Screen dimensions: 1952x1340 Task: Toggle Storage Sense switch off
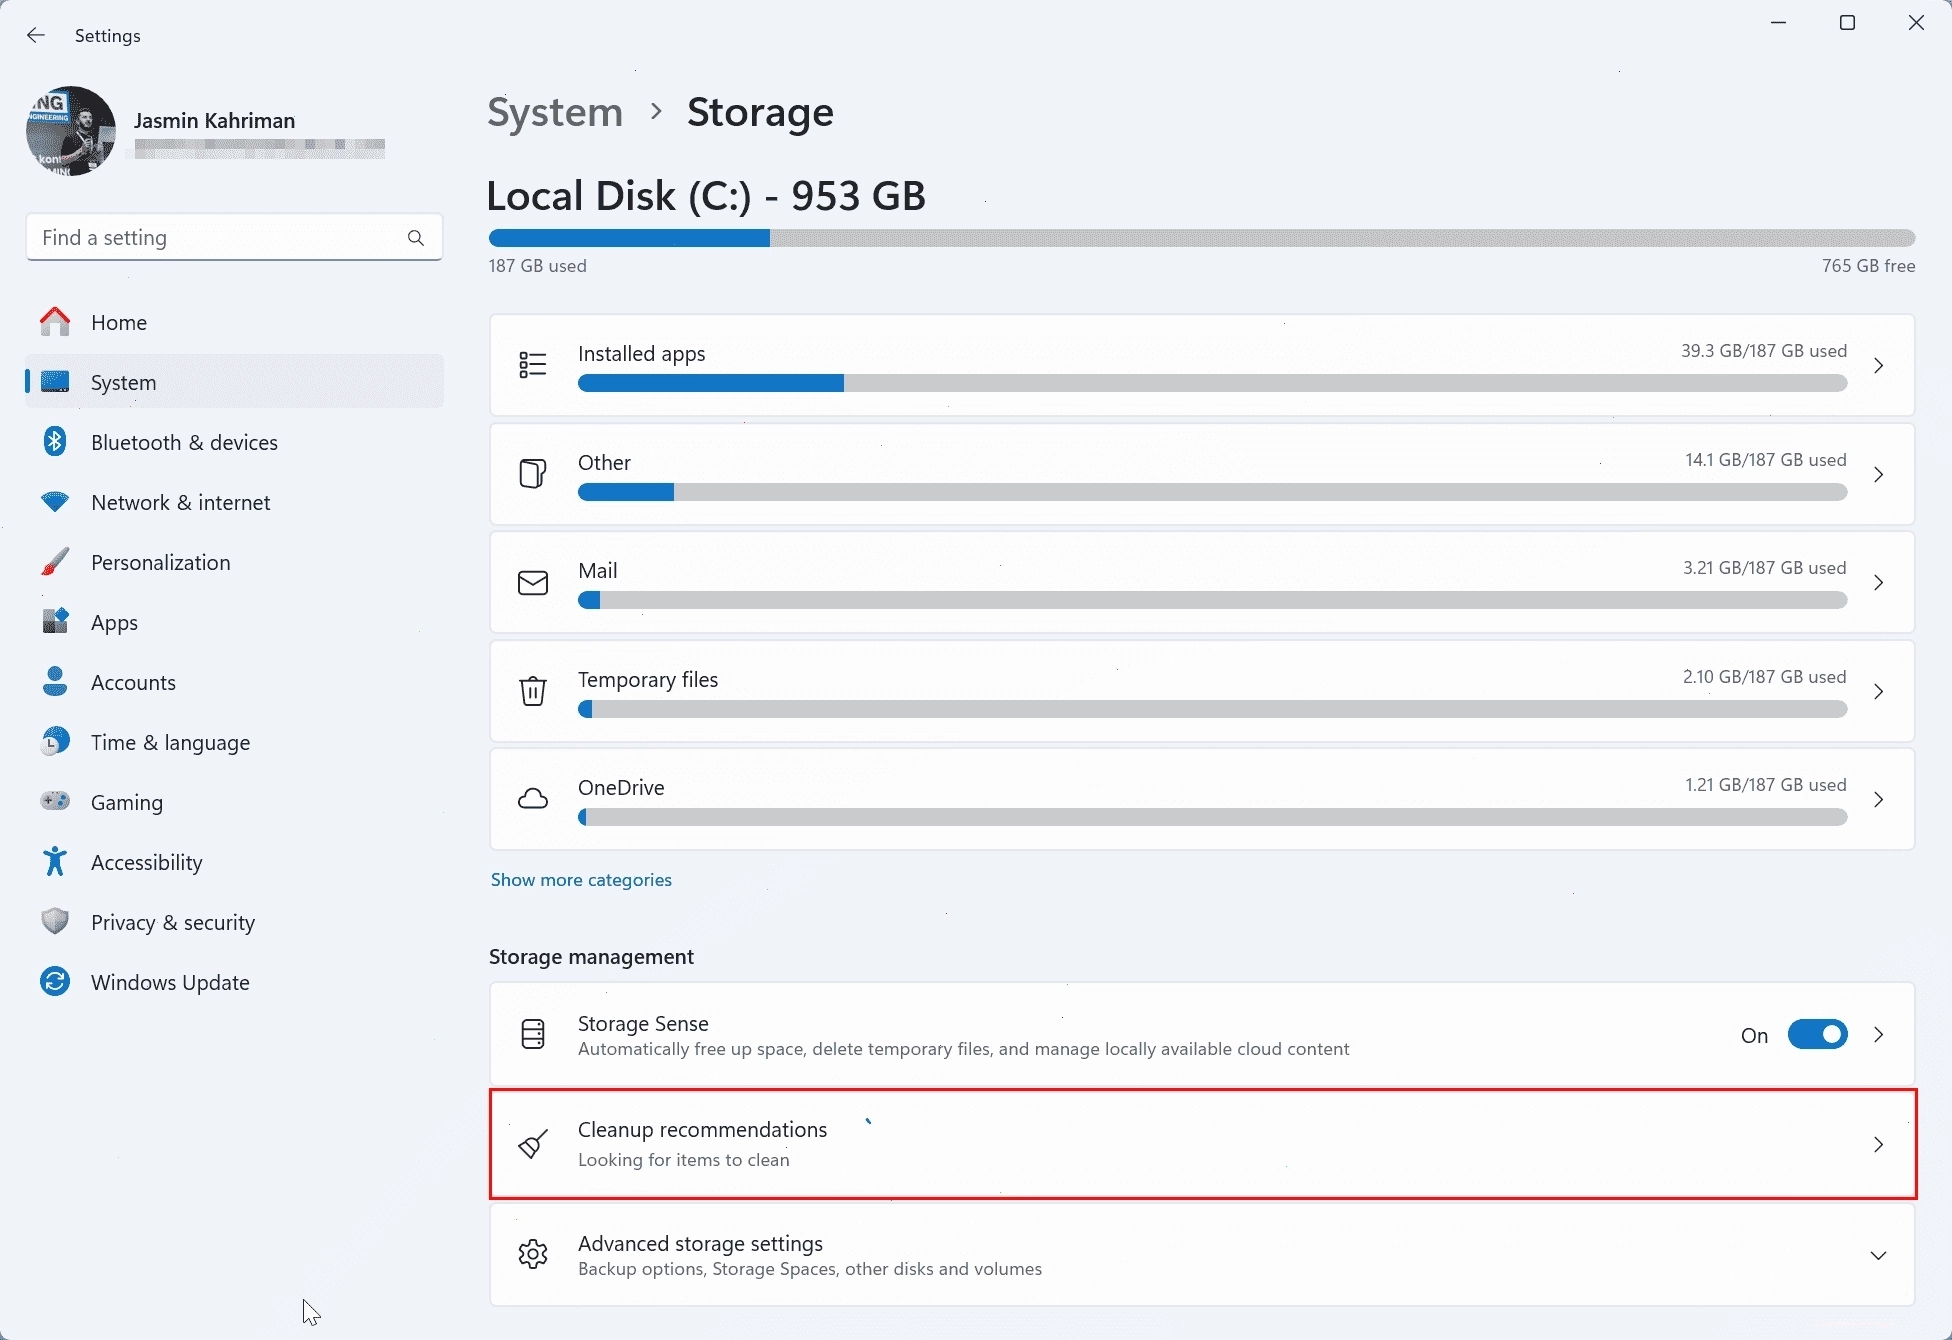pos(1817,1035)
